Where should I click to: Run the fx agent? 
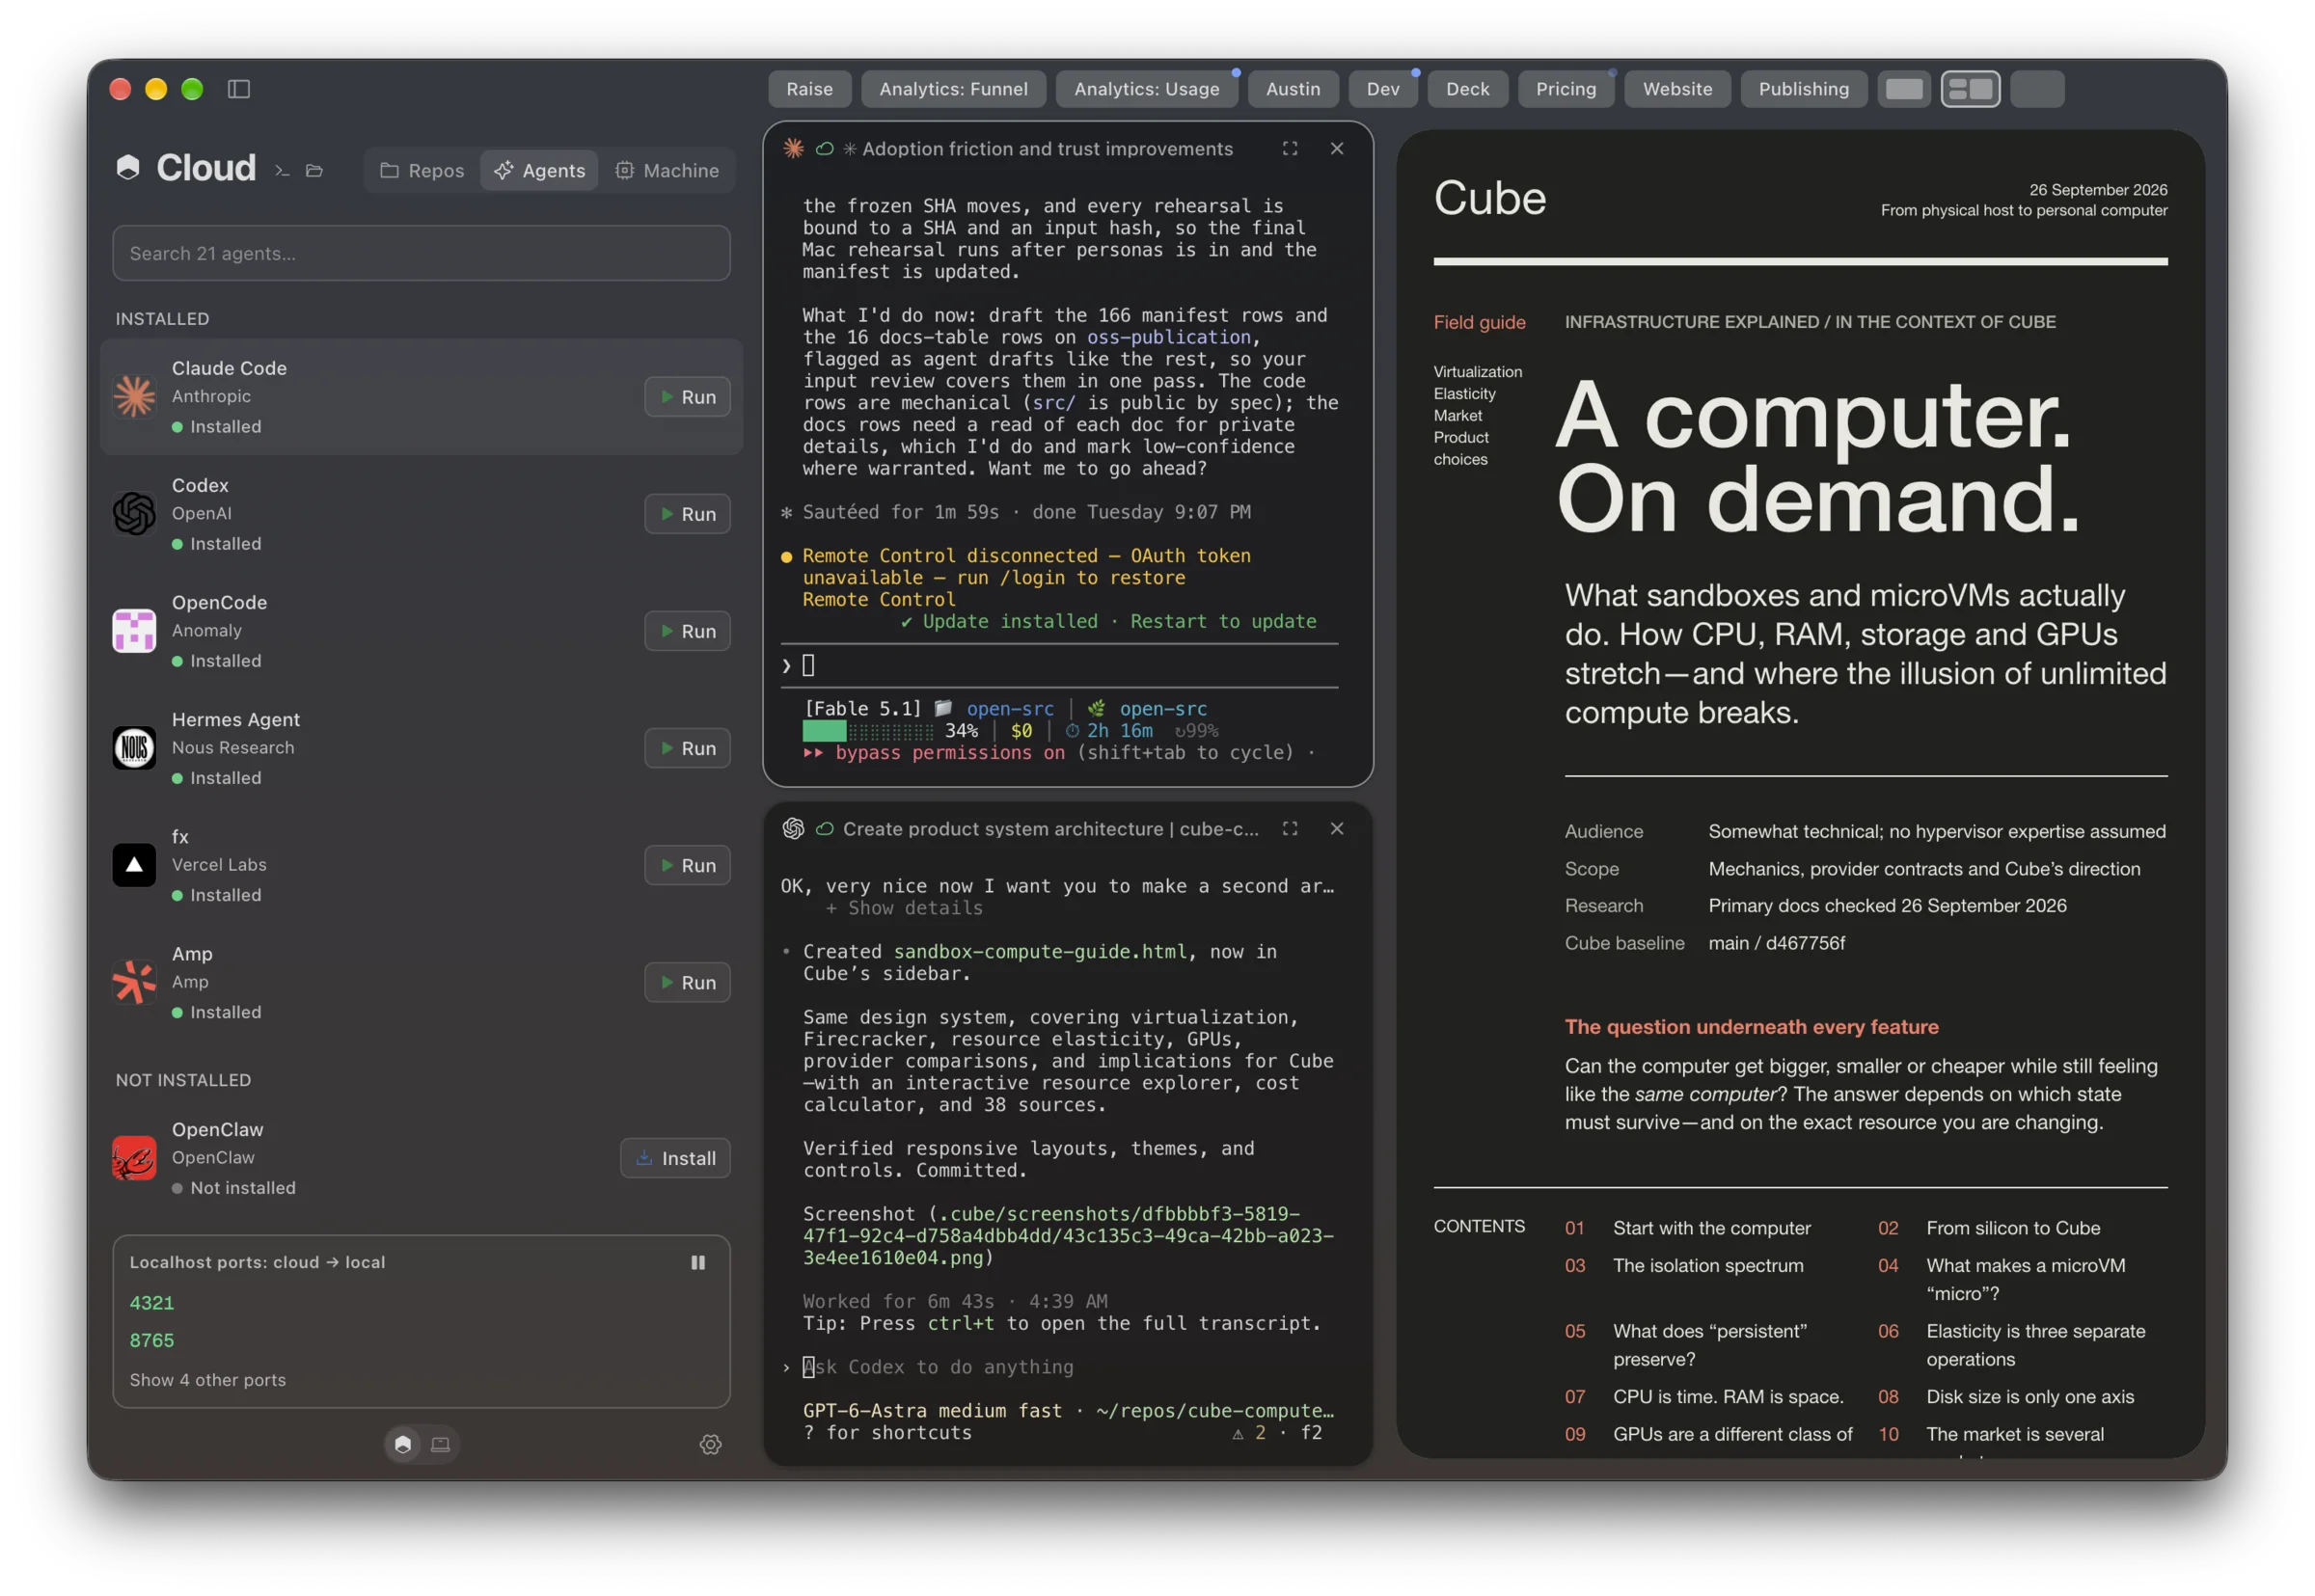687,864
